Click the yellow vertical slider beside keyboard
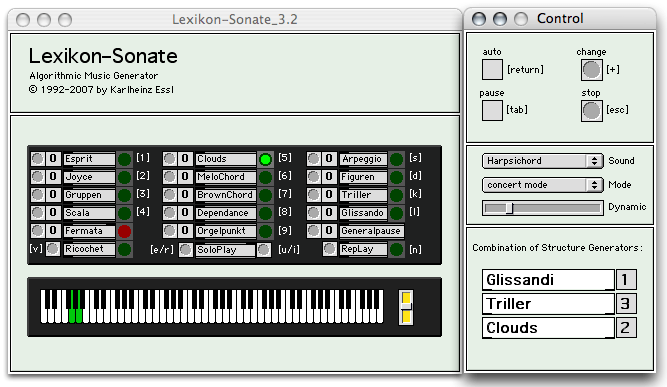This screenshot has height=387, width=667. 406,307
